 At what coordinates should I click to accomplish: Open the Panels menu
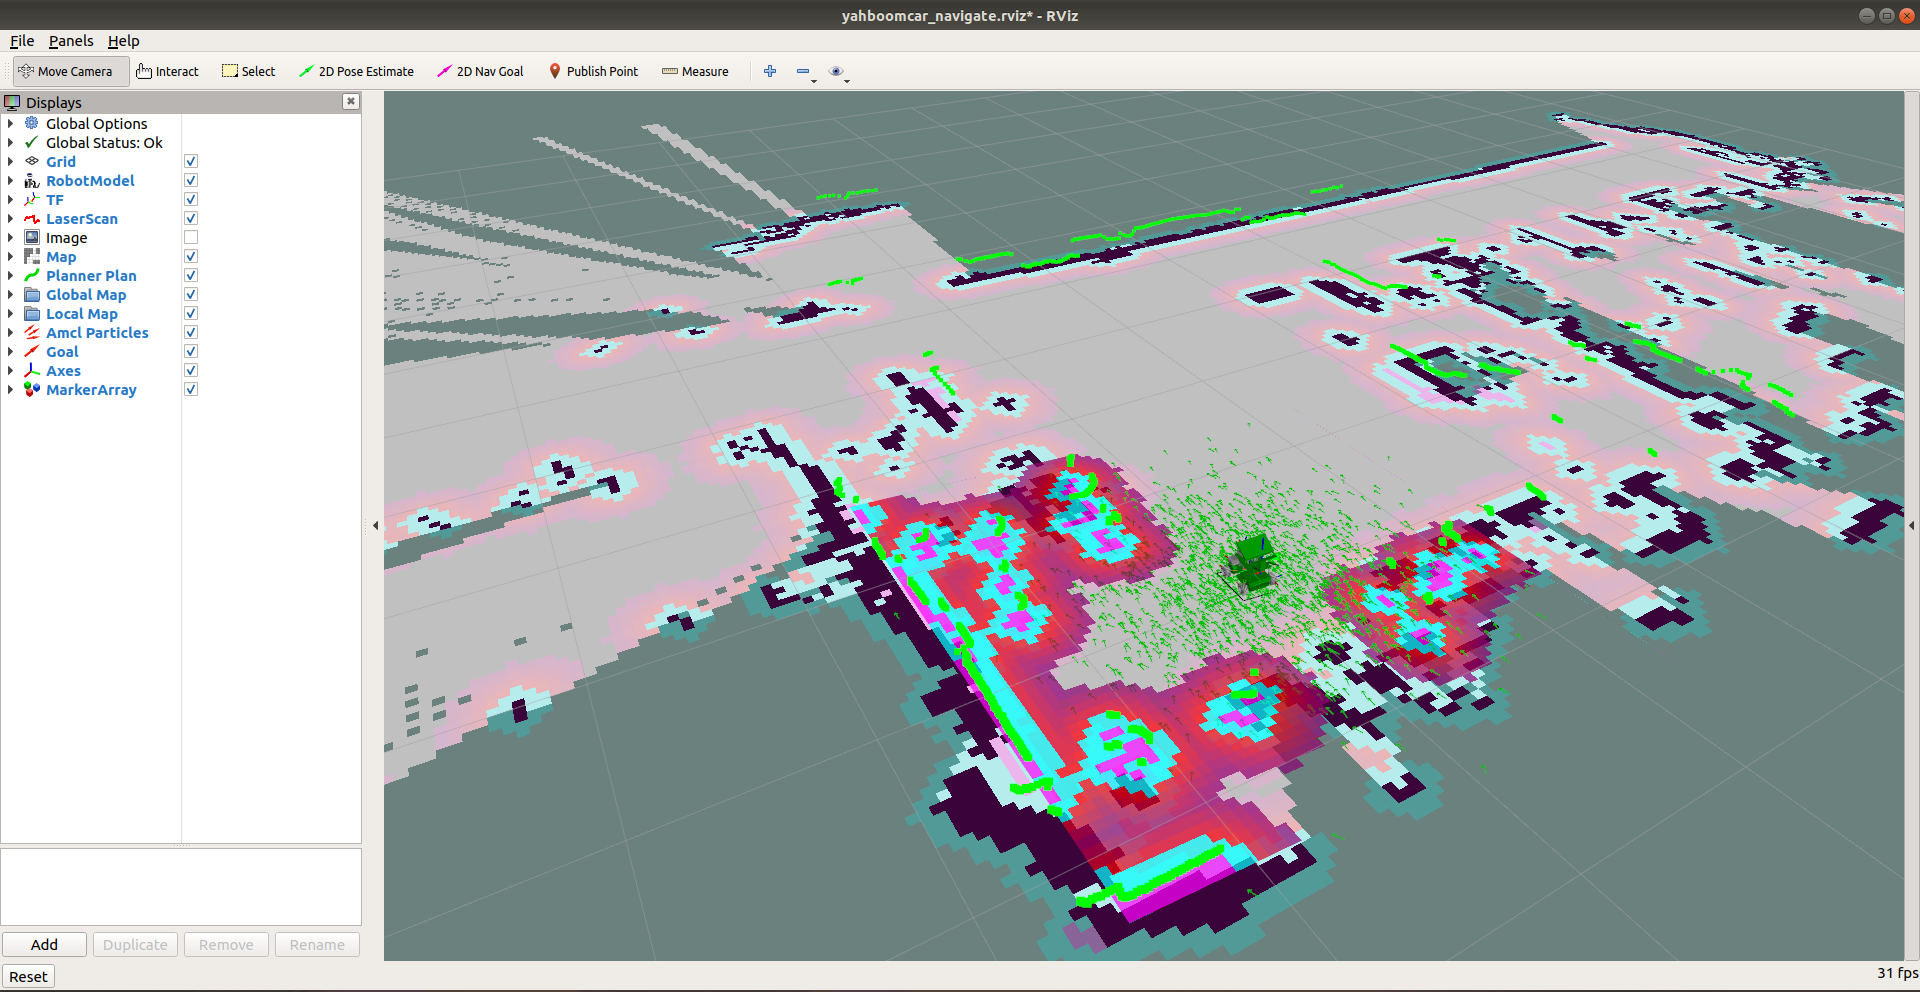click(x=71, y=41)
